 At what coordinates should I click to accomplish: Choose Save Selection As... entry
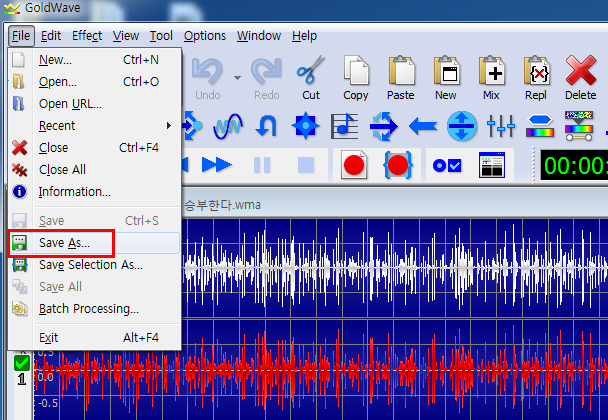(x=95, y=265)
